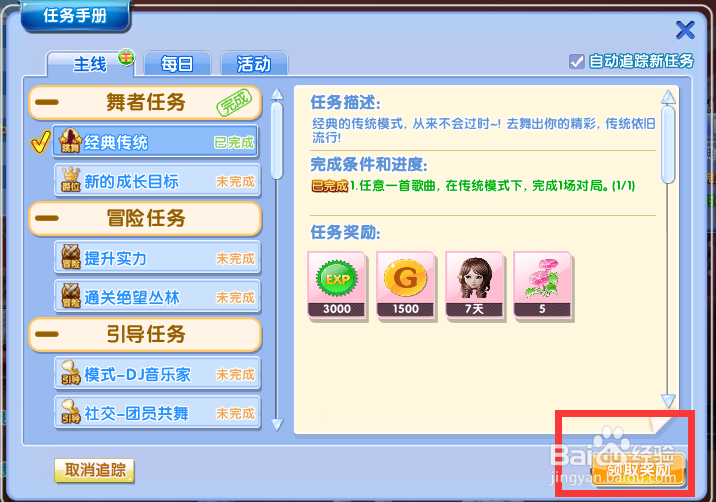
Task: Click the gold coin 1500 reward icon
Action: 405,285
